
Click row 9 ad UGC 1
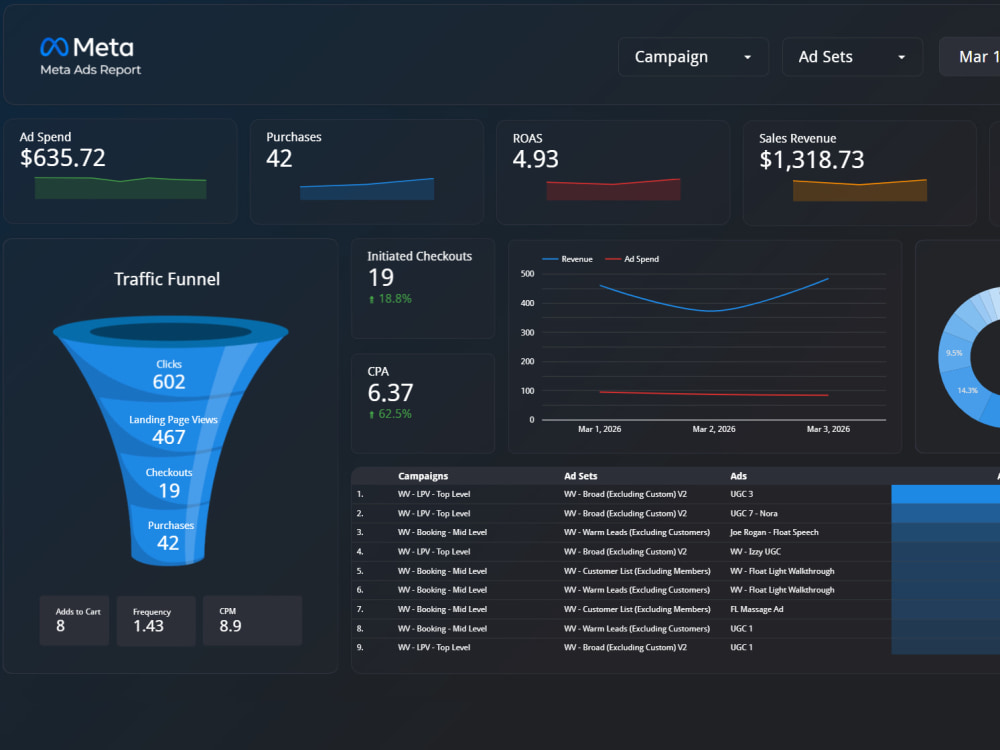point(741,647)
